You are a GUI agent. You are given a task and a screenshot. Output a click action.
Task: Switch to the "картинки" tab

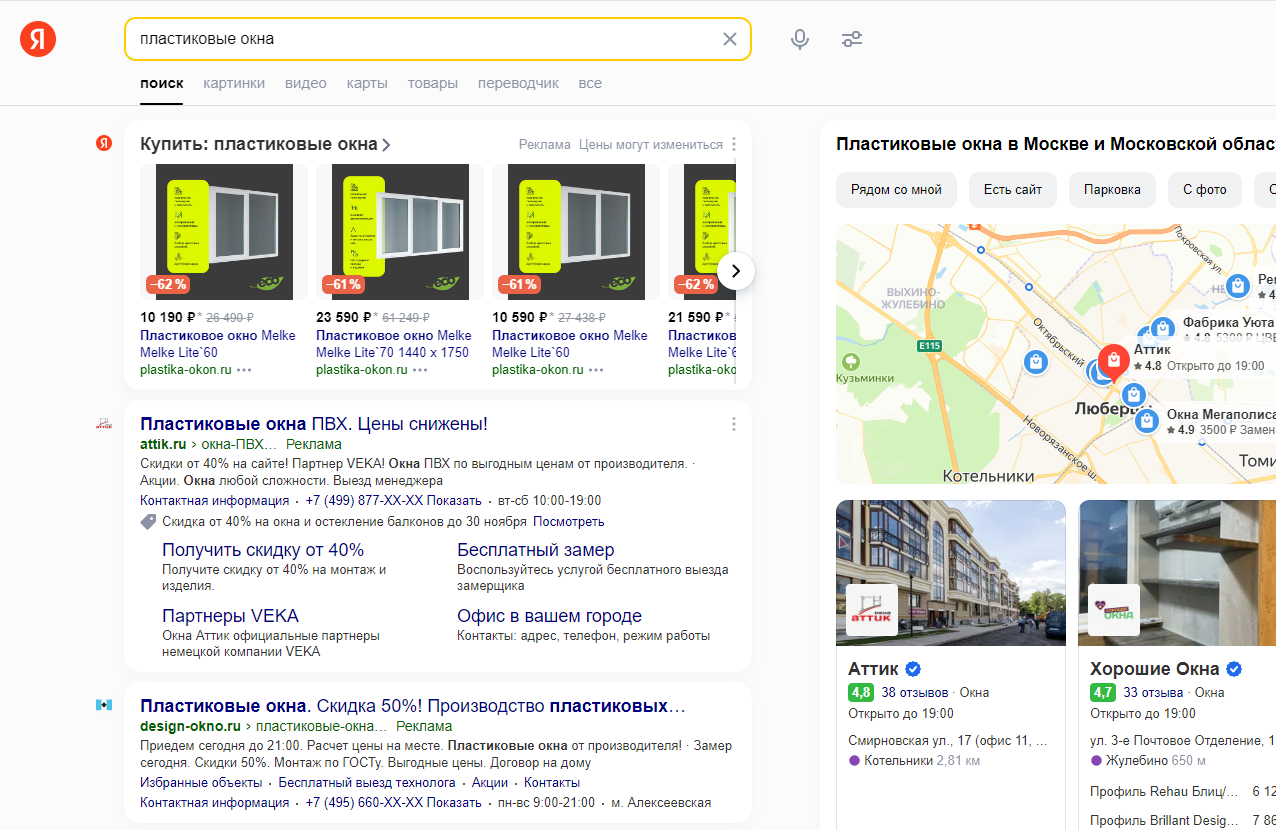[x=233, y=83]
